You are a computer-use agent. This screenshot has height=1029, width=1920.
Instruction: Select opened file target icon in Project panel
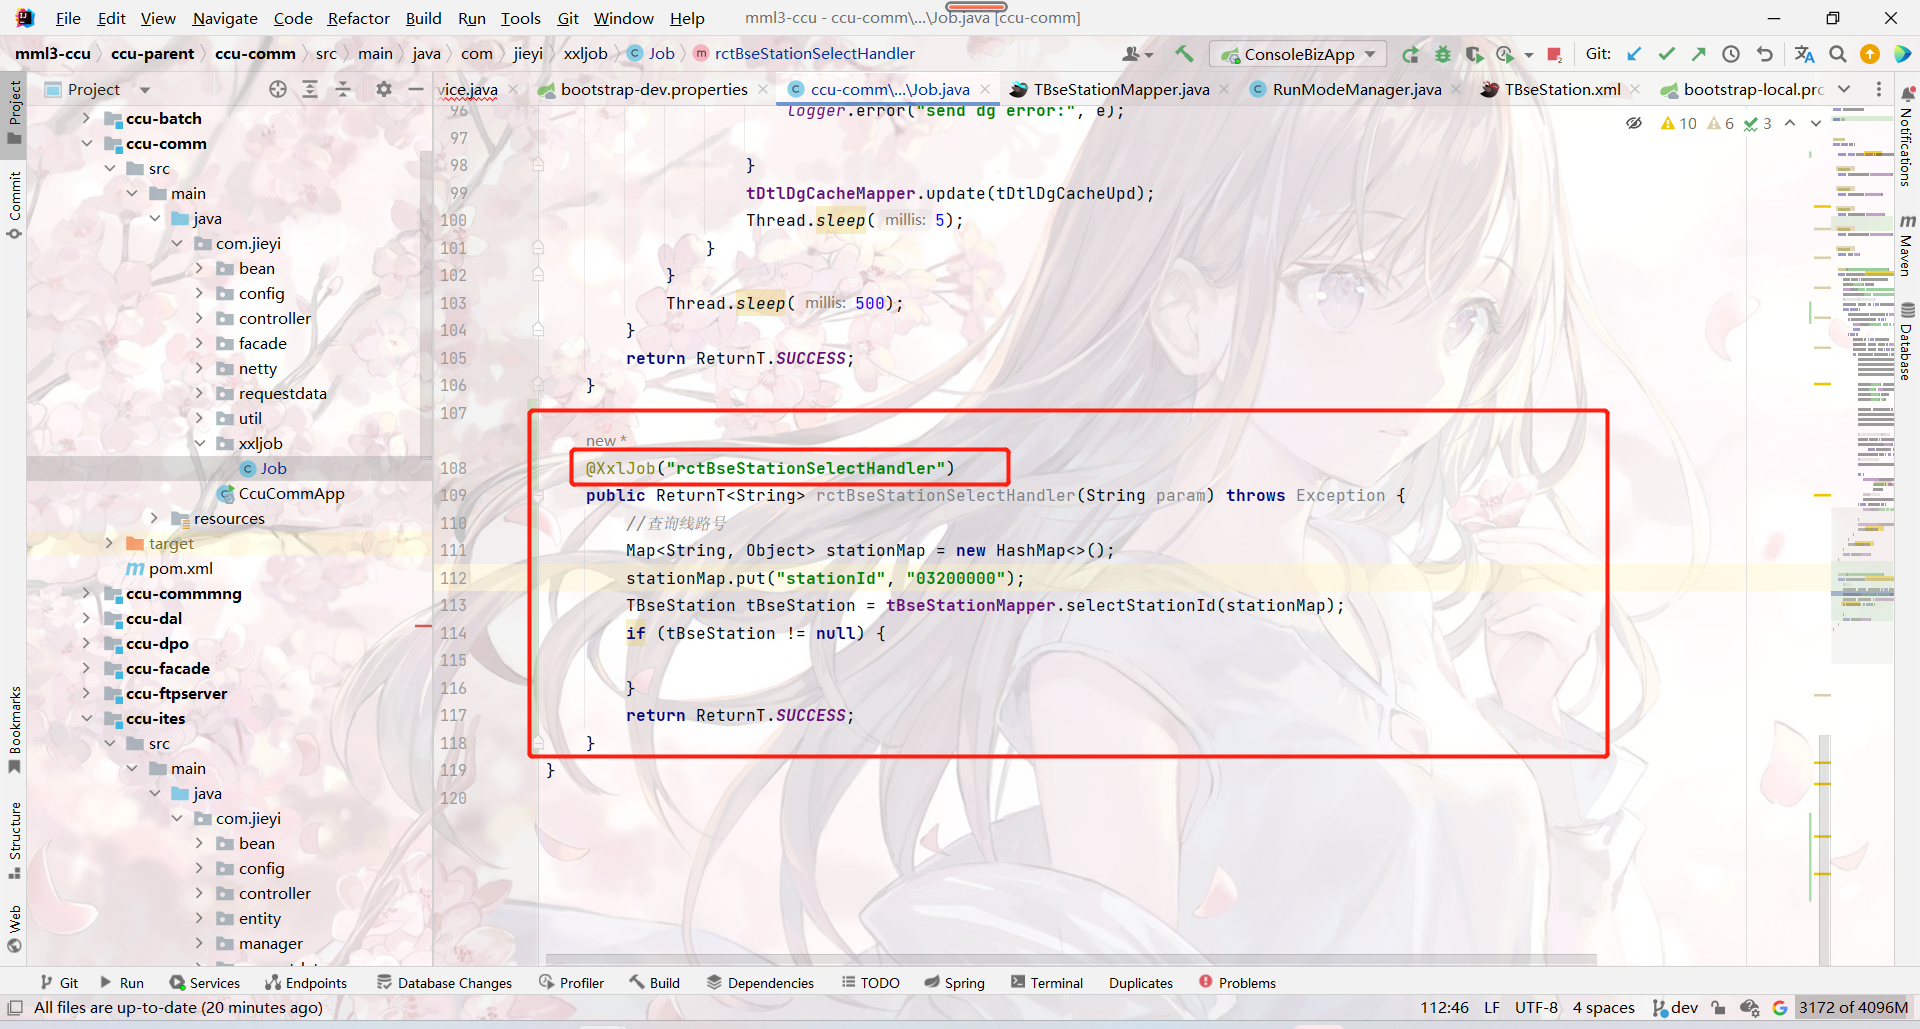(278, 89)
